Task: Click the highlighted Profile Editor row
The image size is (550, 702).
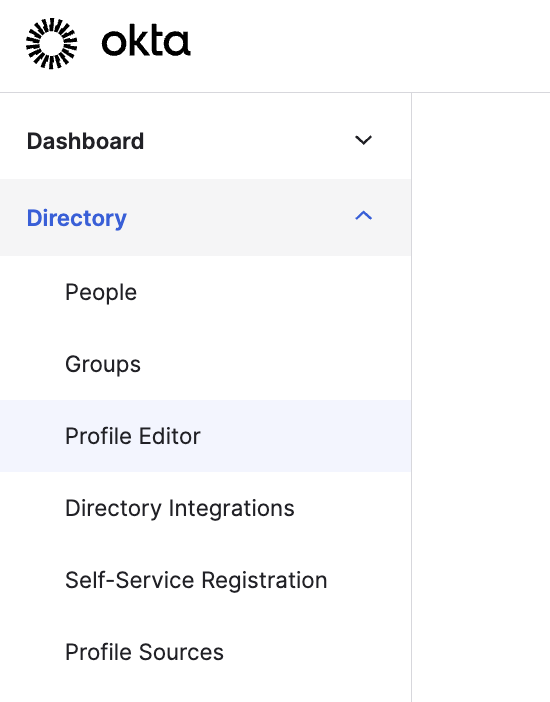Action: (x=206, y=436)
